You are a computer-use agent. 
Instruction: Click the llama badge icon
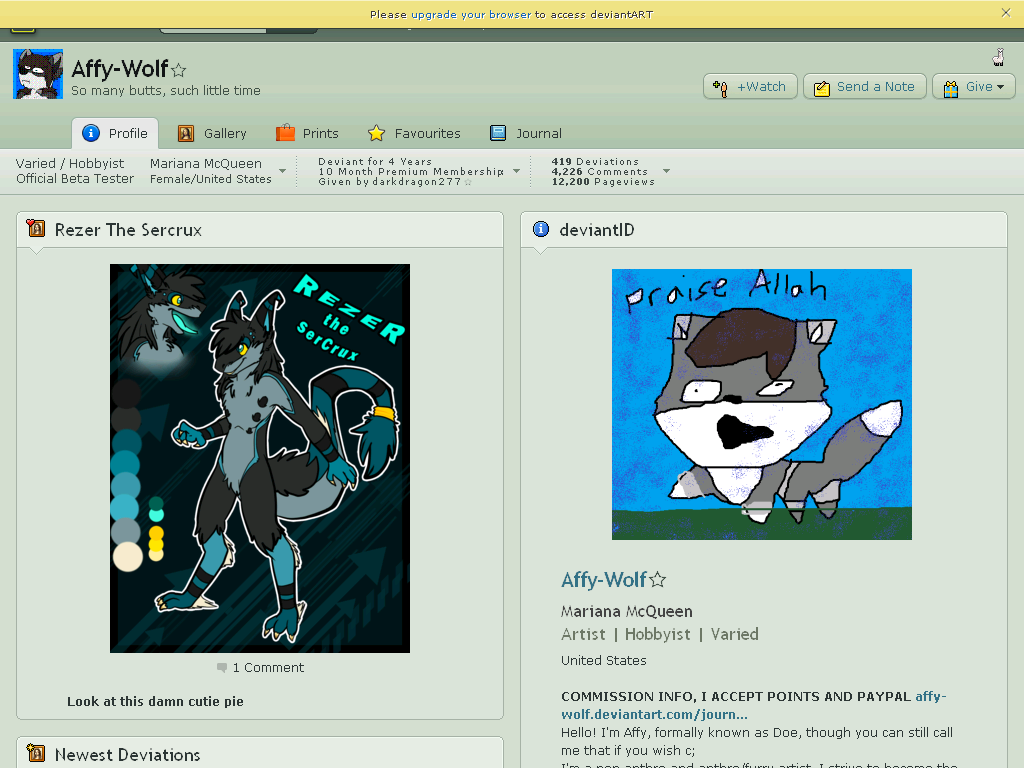[x=998, y=57]
